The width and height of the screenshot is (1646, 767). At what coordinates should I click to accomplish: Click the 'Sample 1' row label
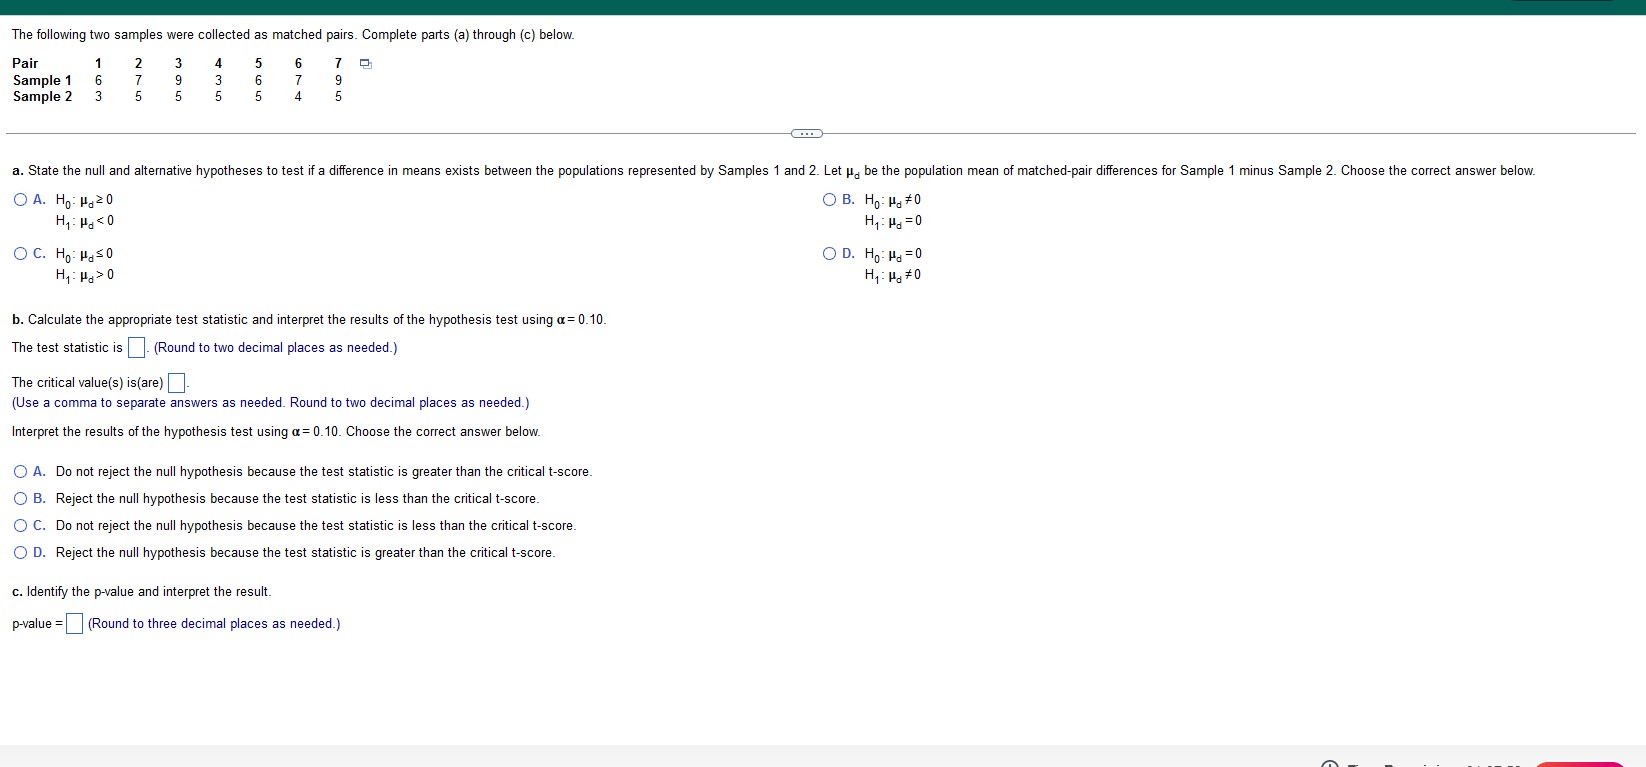point(42,80)
